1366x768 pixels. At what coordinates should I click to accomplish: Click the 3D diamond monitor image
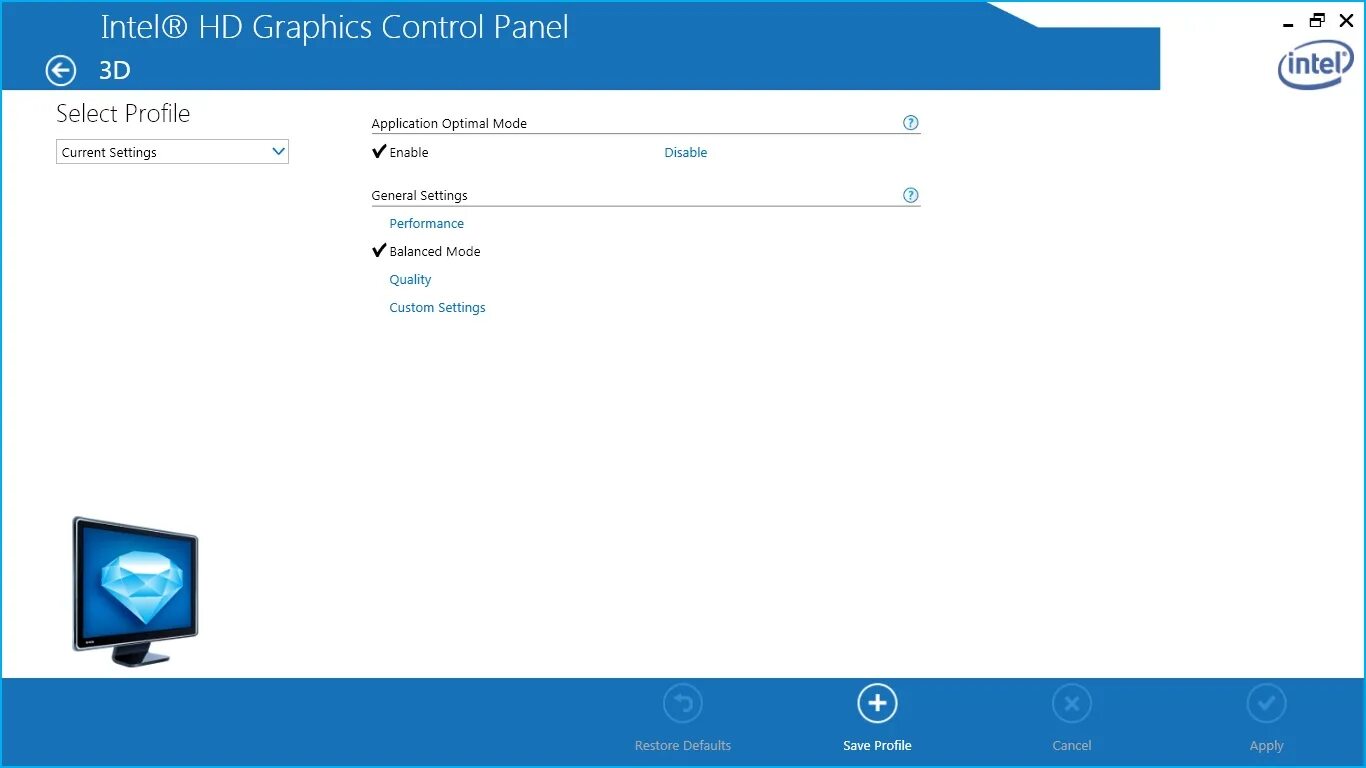point(135,591)
